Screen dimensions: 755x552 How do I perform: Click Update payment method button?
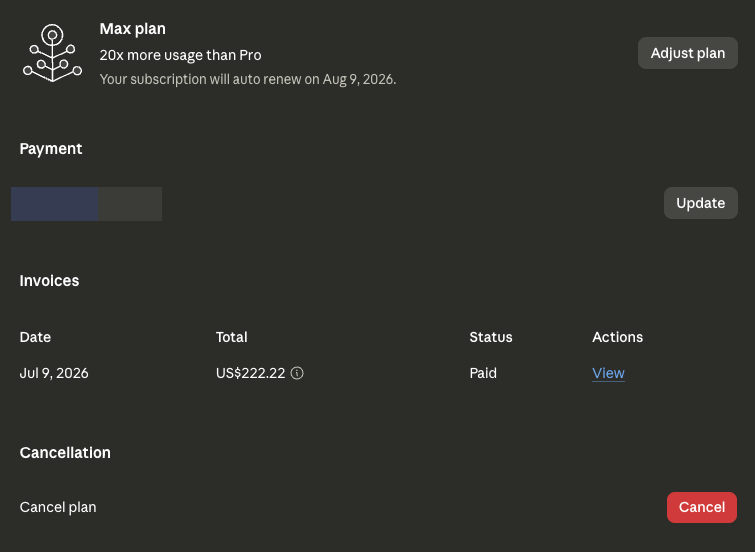(701, 203)
